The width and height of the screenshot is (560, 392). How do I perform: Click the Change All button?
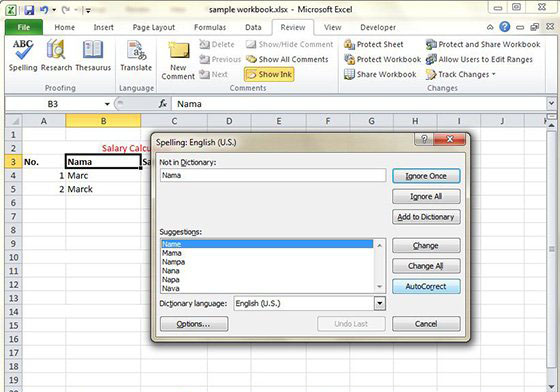pyautogui.click(x=426, y=266)
